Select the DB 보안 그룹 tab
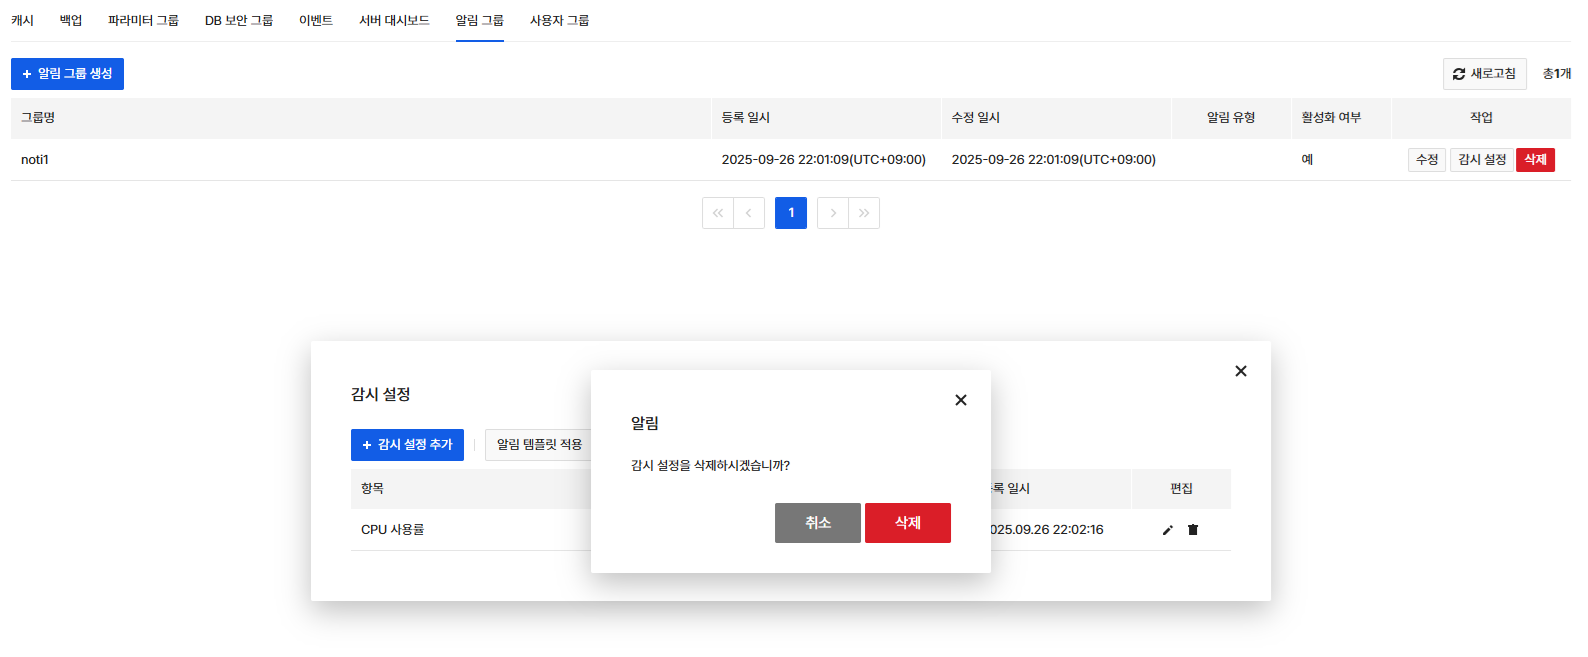1588x657 pixels. click(x=239, y=20)
